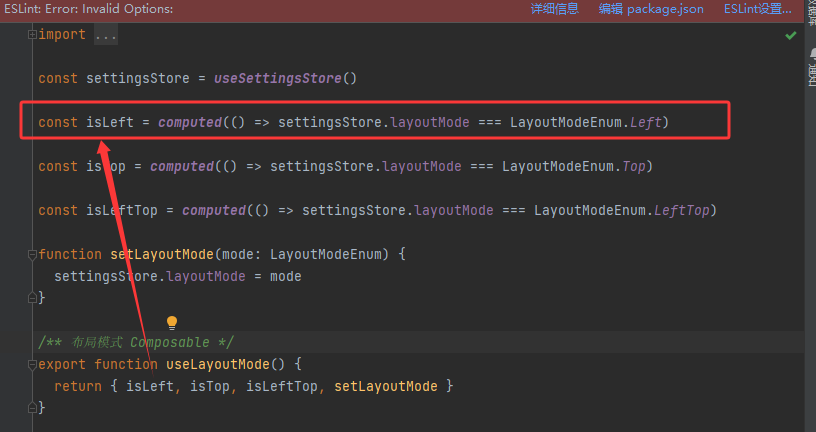This screenshot has height=432, width=816.
Task: Click layoutMode property in isLeft line
Action: tap(430, 122)
